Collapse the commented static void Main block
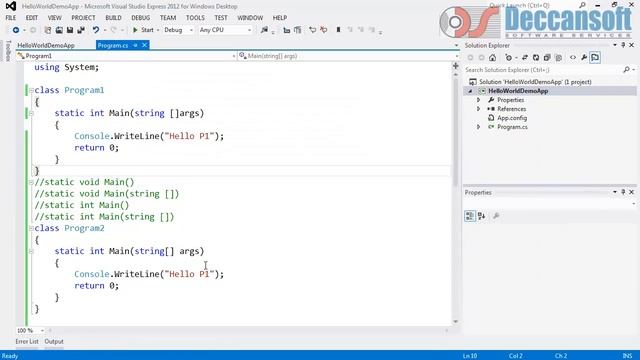Viewport: 640px width, 360px height. tap(31, 182)
